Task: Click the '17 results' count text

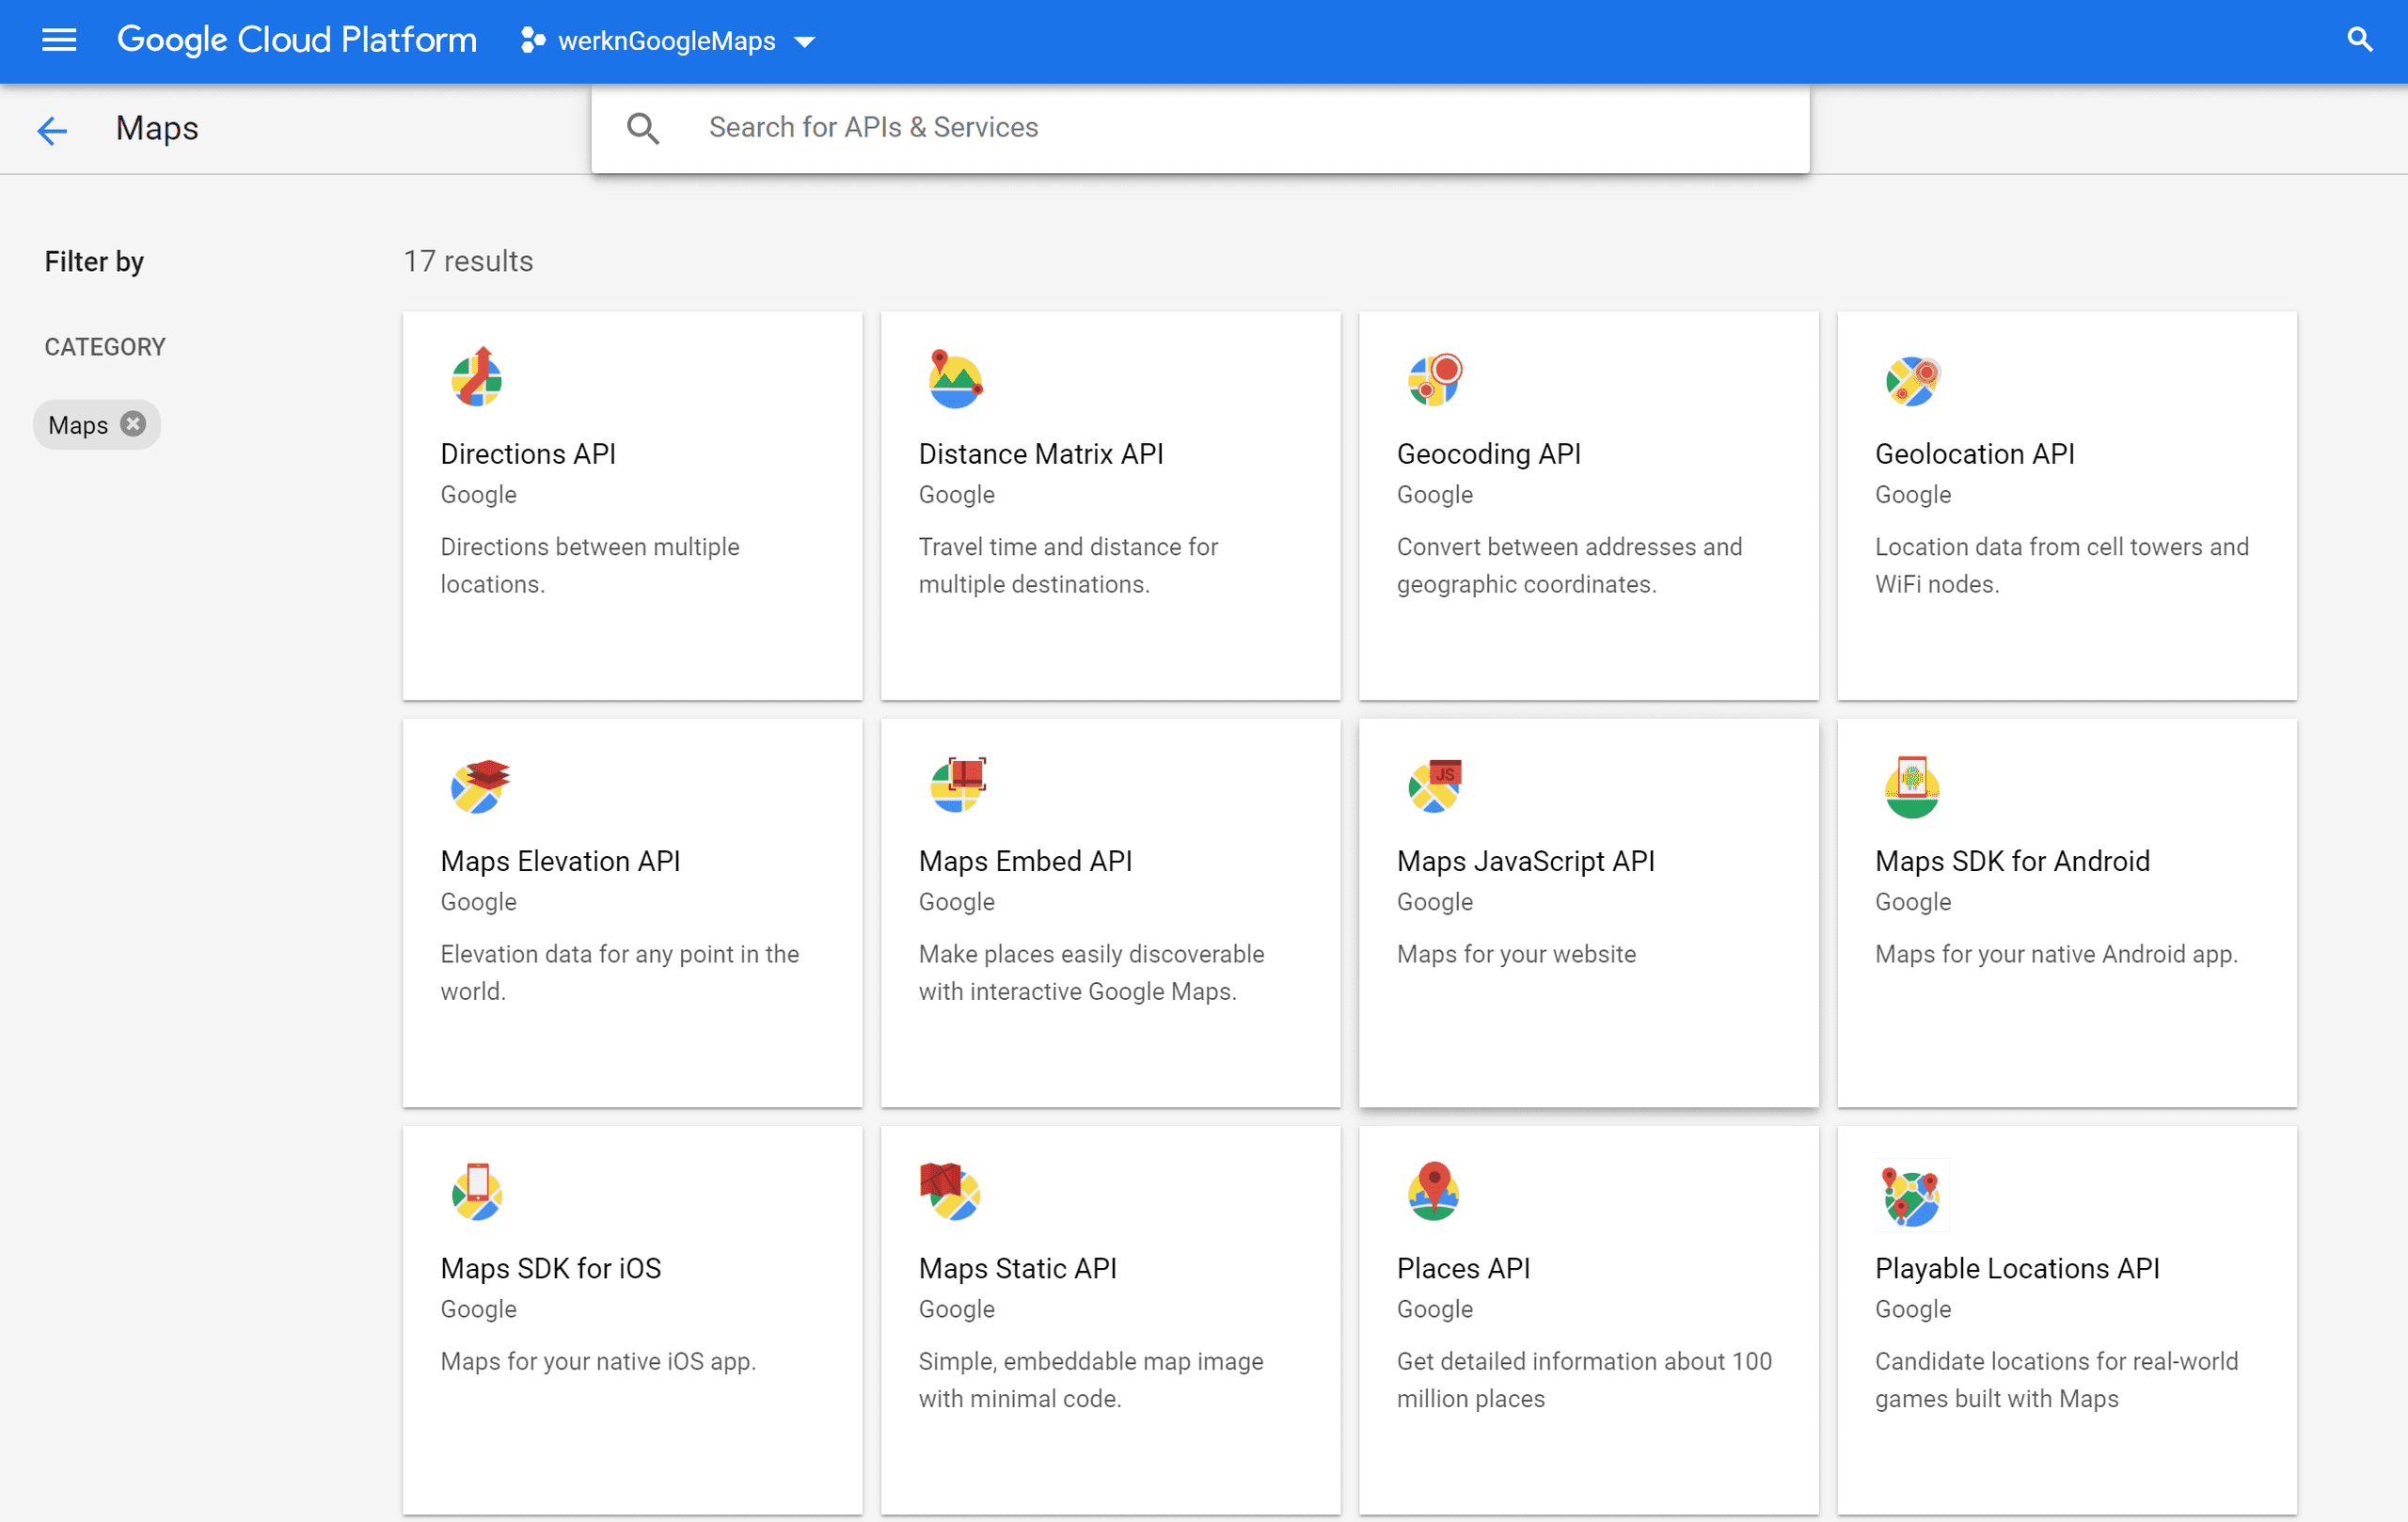Action: (468, 261)
